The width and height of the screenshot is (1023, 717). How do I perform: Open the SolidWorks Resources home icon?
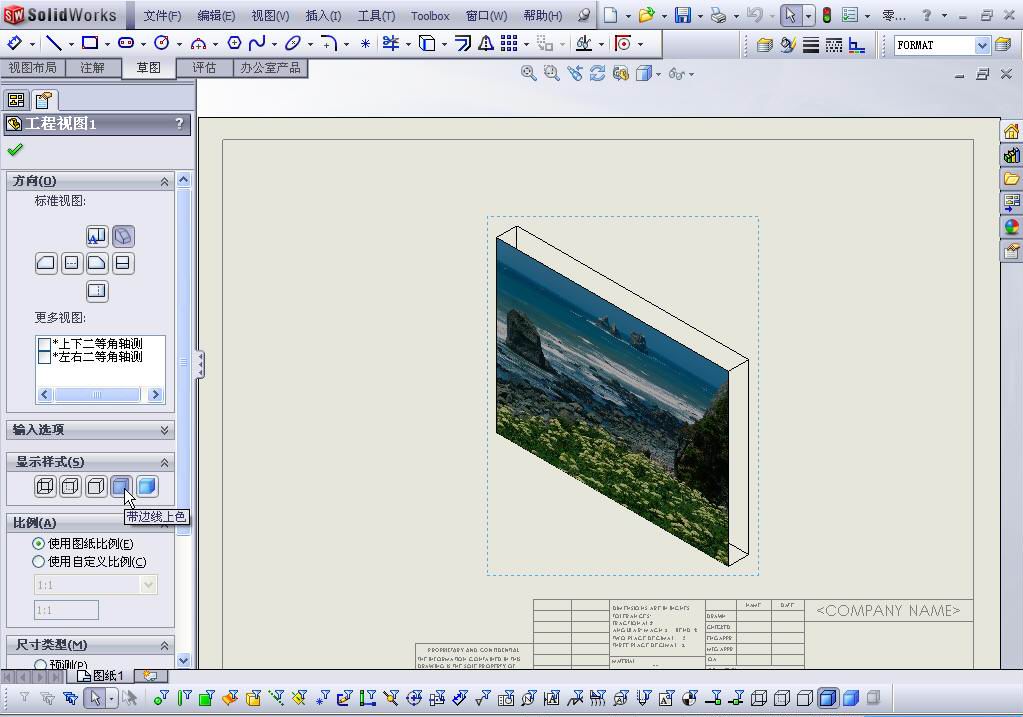pyautogui.click(x=1011, y=132)
